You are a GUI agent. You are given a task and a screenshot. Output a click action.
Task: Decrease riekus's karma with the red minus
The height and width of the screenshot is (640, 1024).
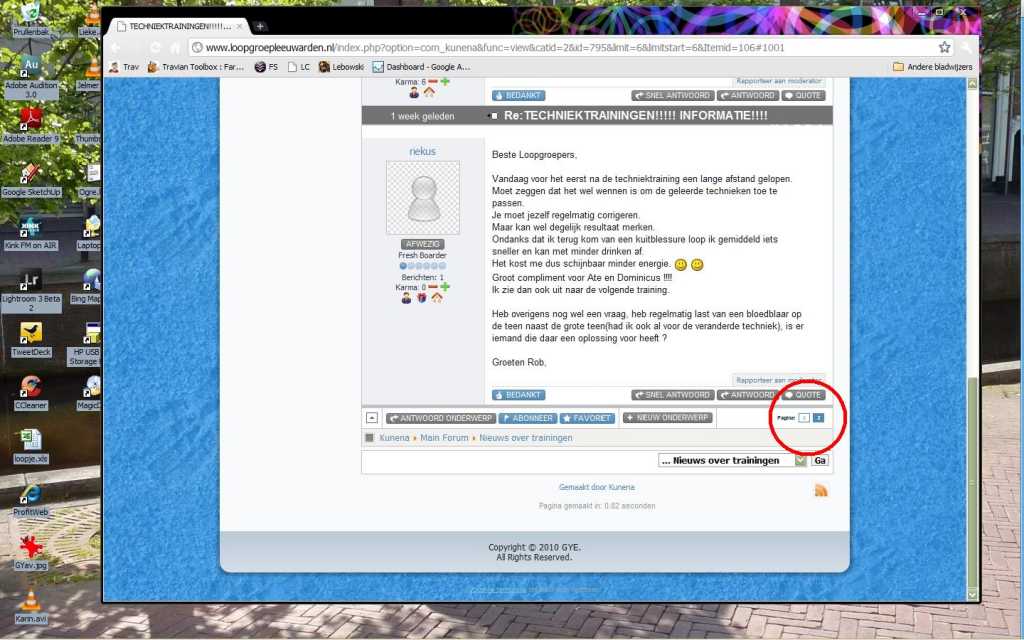(x=433, y=287)
